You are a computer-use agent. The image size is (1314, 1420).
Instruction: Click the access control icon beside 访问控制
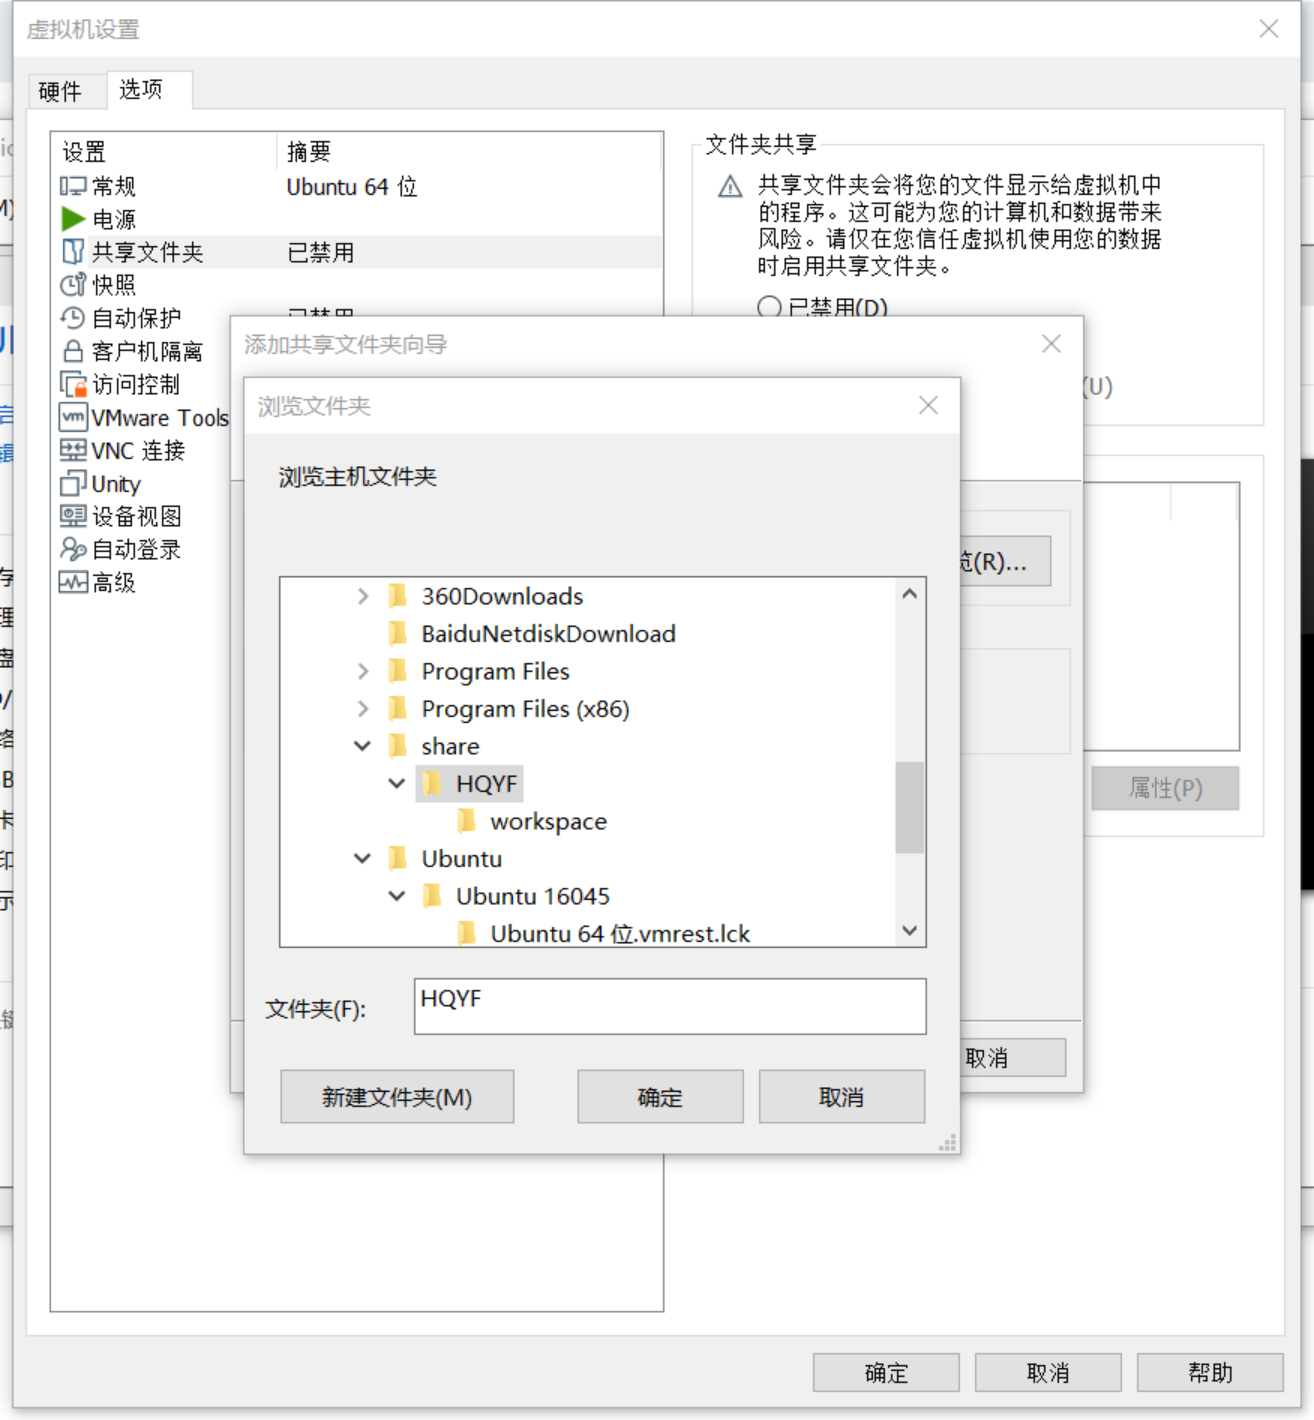click(x=73, y=384)
